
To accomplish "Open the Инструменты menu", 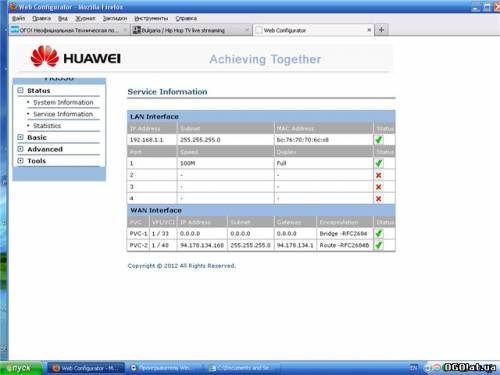I will tap(151, 18).
